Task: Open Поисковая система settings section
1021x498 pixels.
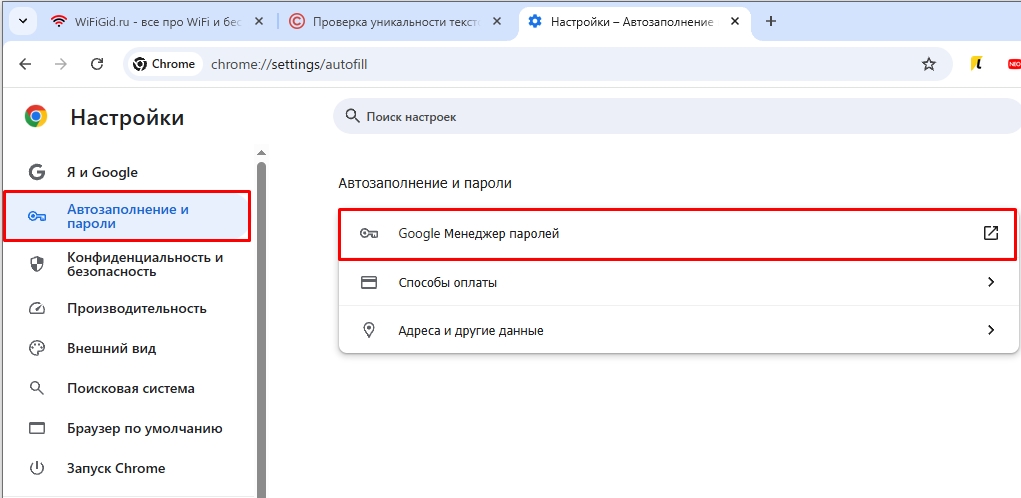Action: click(x=127, y=389)
